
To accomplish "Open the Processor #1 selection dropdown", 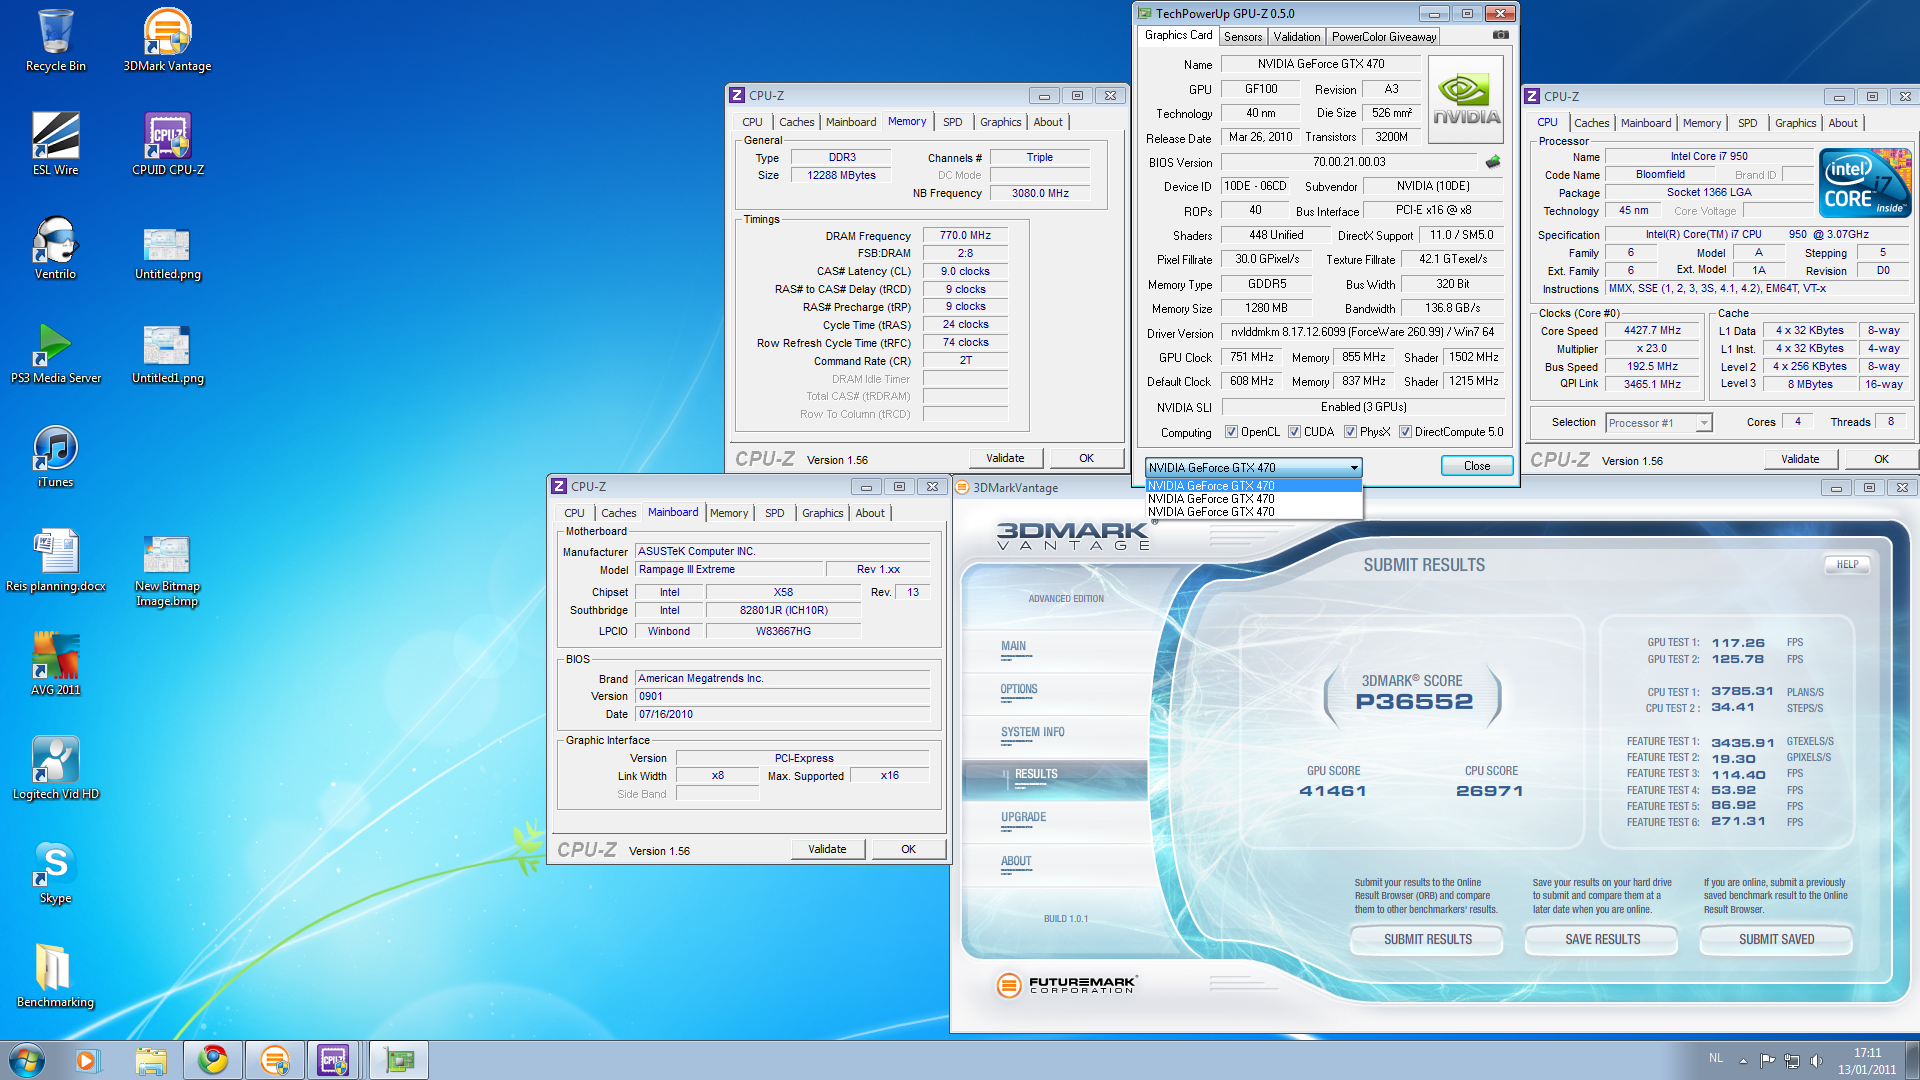I will [1659, 423].
